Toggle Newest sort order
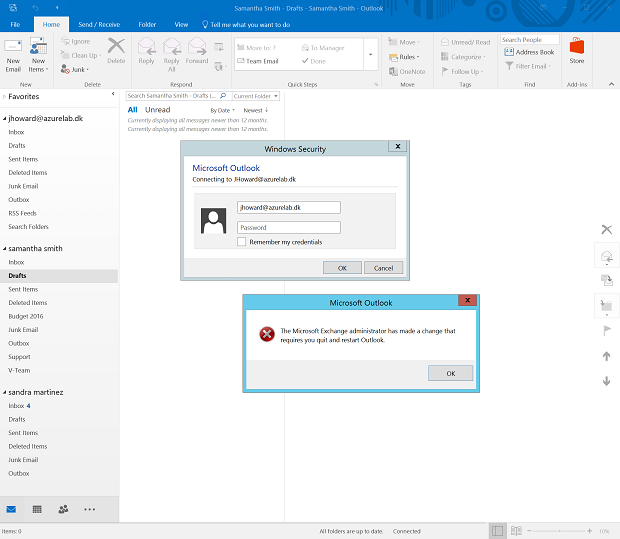The height and width of the screenshot is (539, 620). click(x=256, y=110)
